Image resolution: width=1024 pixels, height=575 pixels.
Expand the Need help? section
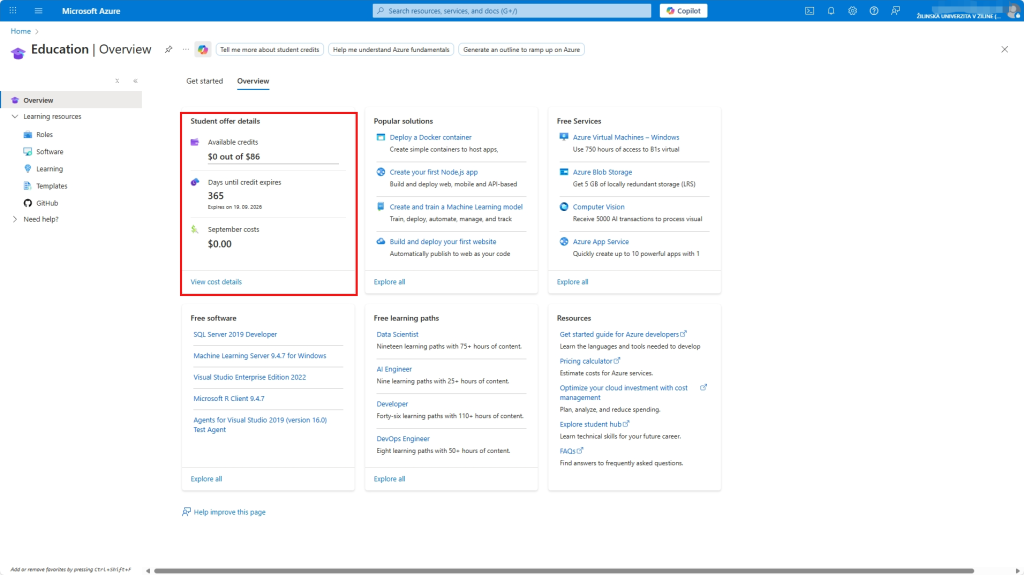[x=14, y=220]
